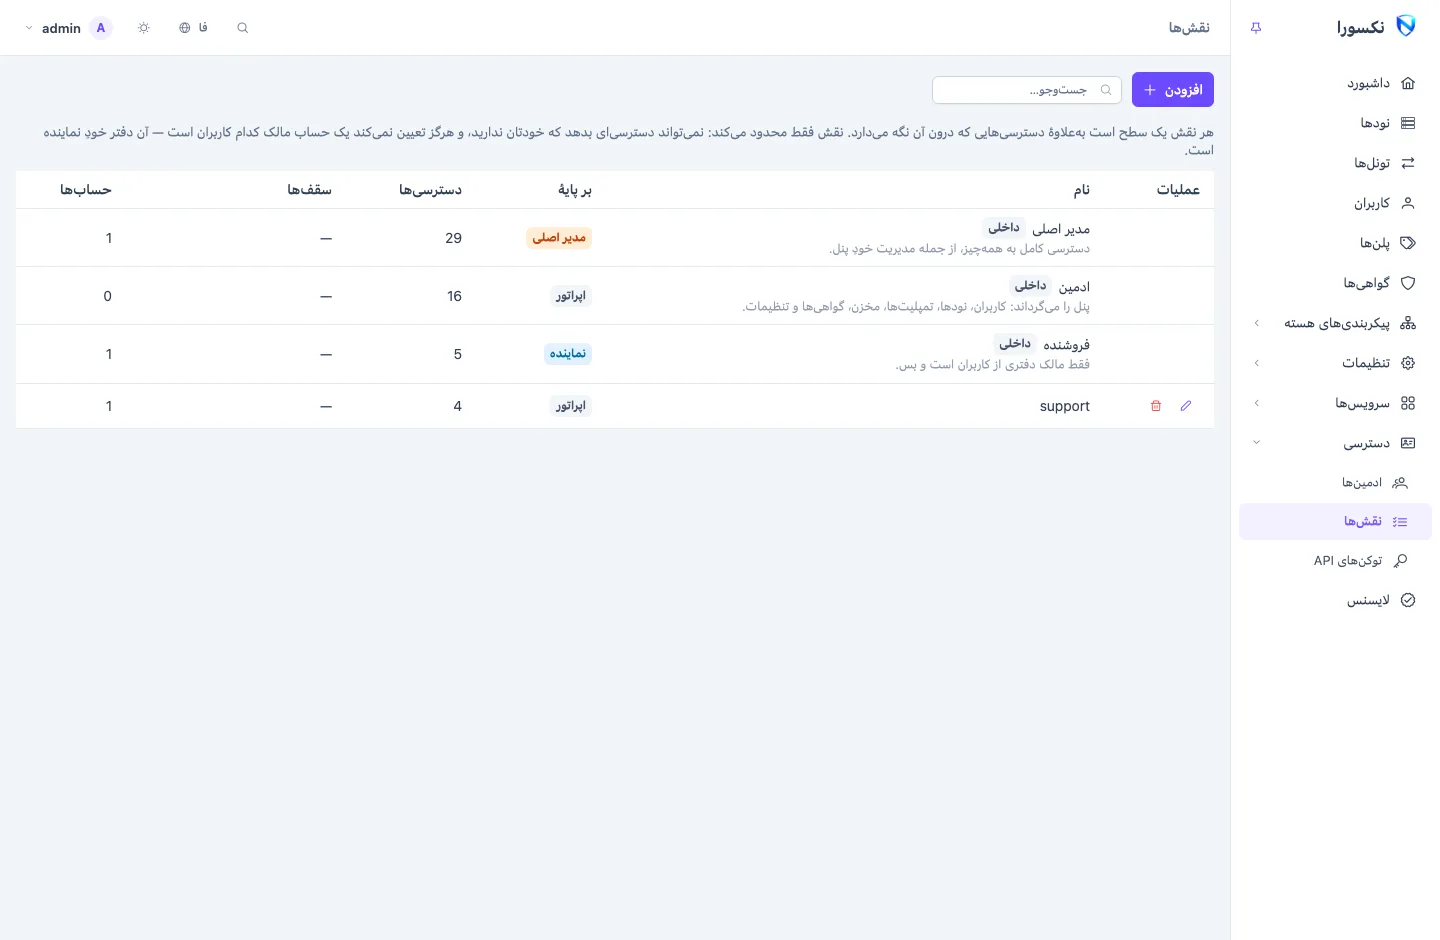Open search with the header magnifier icon

pyautogui.click(x=242, y=28)
